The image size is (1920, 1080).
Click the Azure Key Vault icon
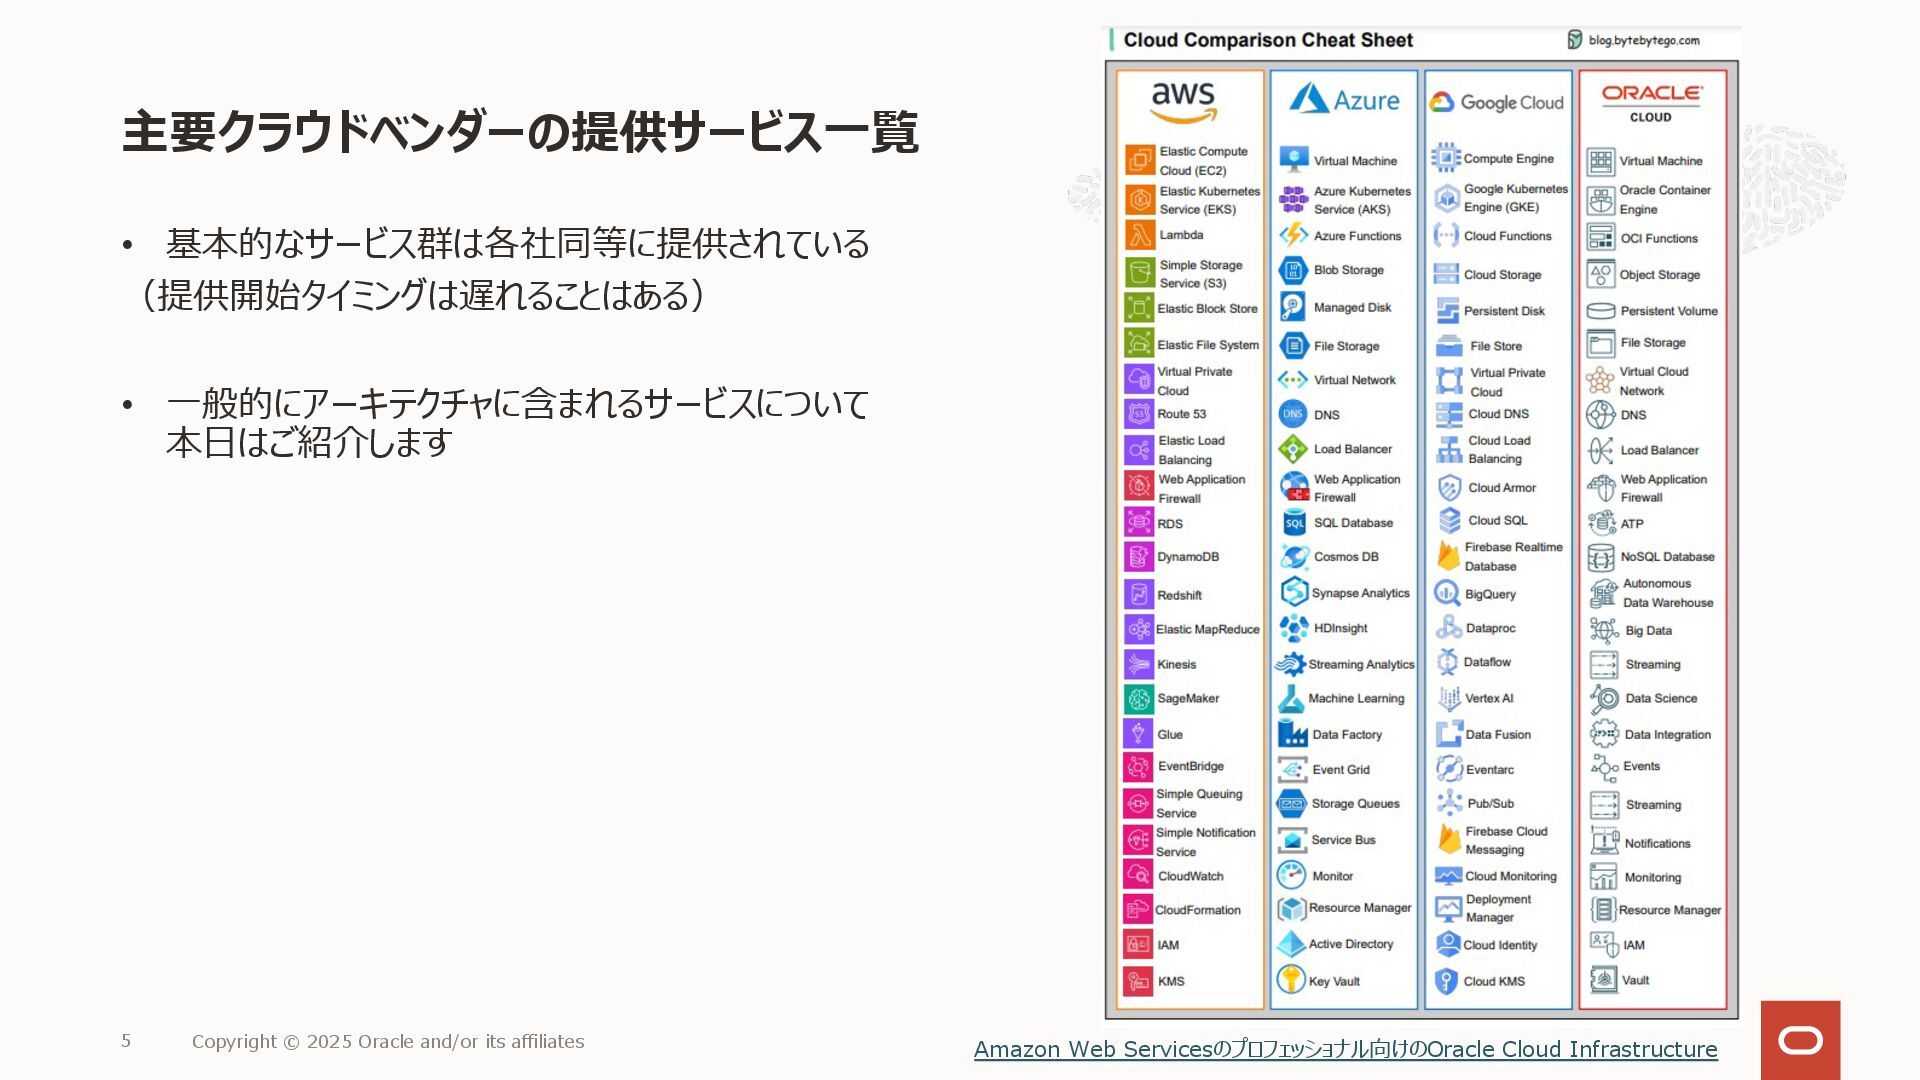pos(1291,980)
